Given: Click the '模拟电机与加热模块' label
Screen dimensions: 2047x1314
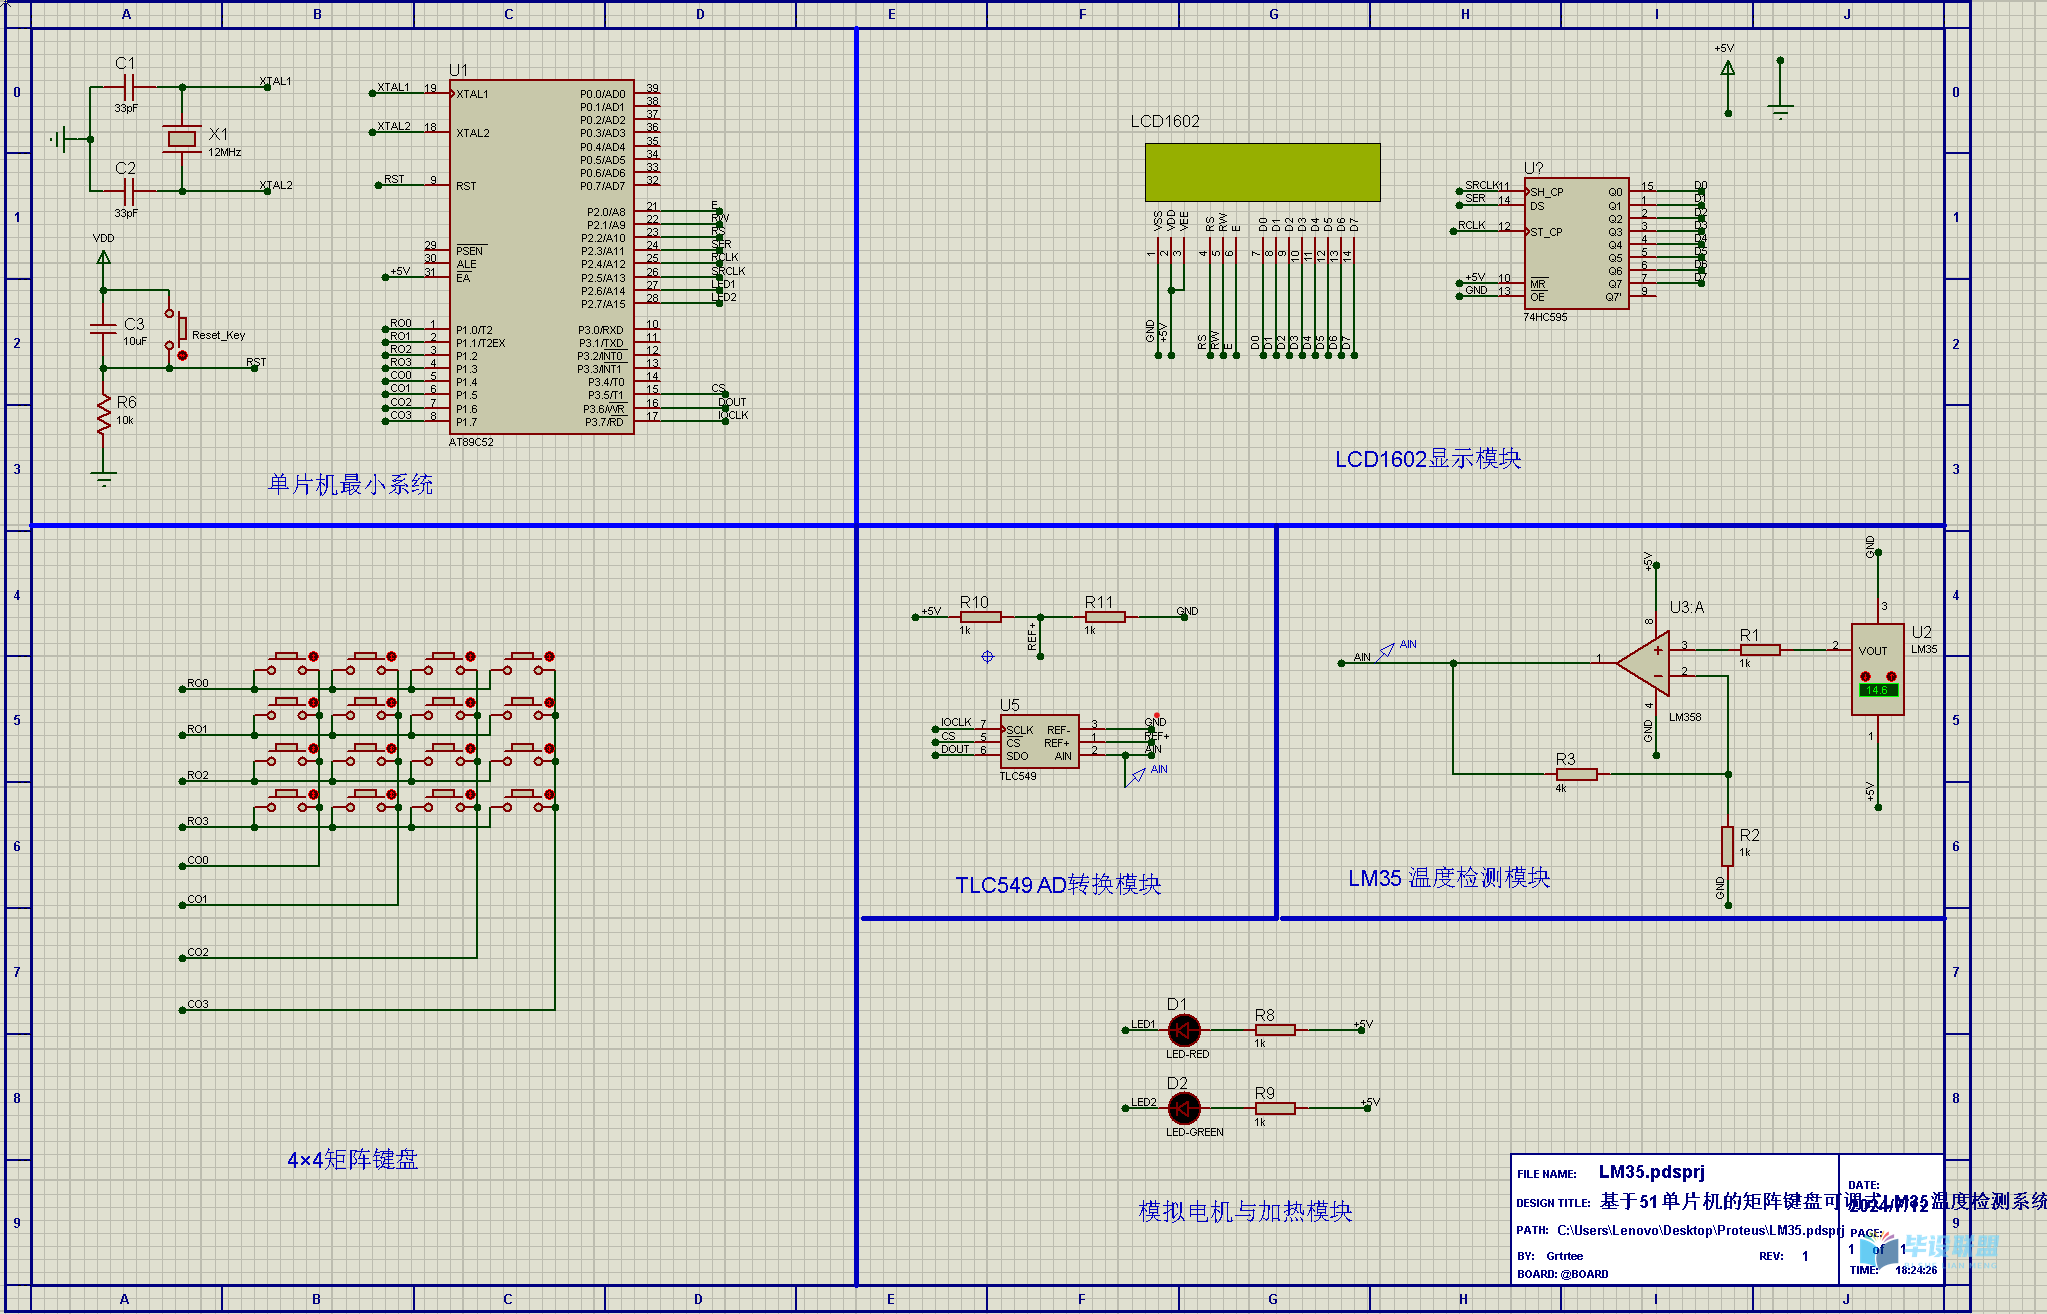Looking at the screenshot, I should pos(1245,1212).
